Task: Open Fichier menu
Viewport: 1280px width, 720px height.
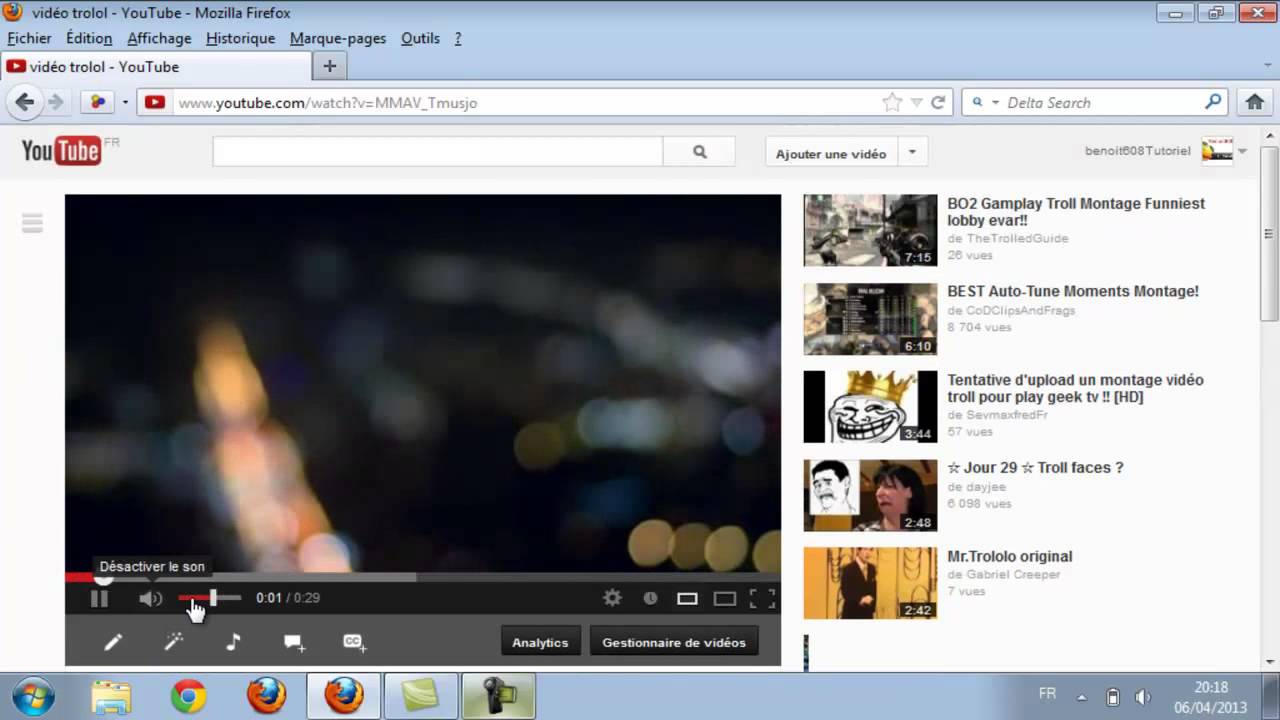Action: pos(29,38)
